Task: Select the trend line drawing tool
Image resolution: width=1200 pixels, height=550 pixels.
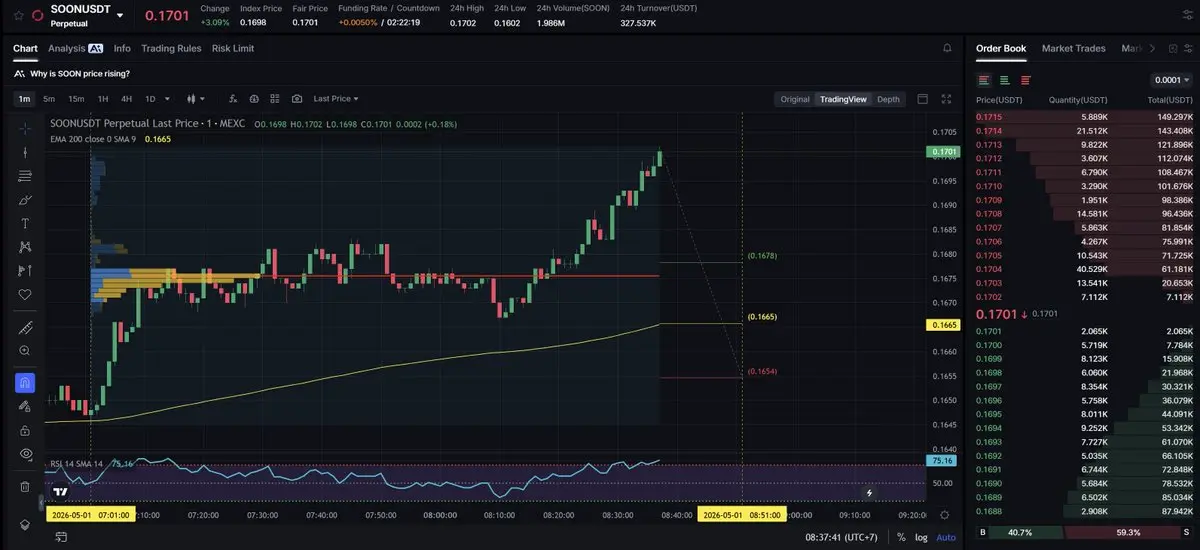Action: pos(25,152)
